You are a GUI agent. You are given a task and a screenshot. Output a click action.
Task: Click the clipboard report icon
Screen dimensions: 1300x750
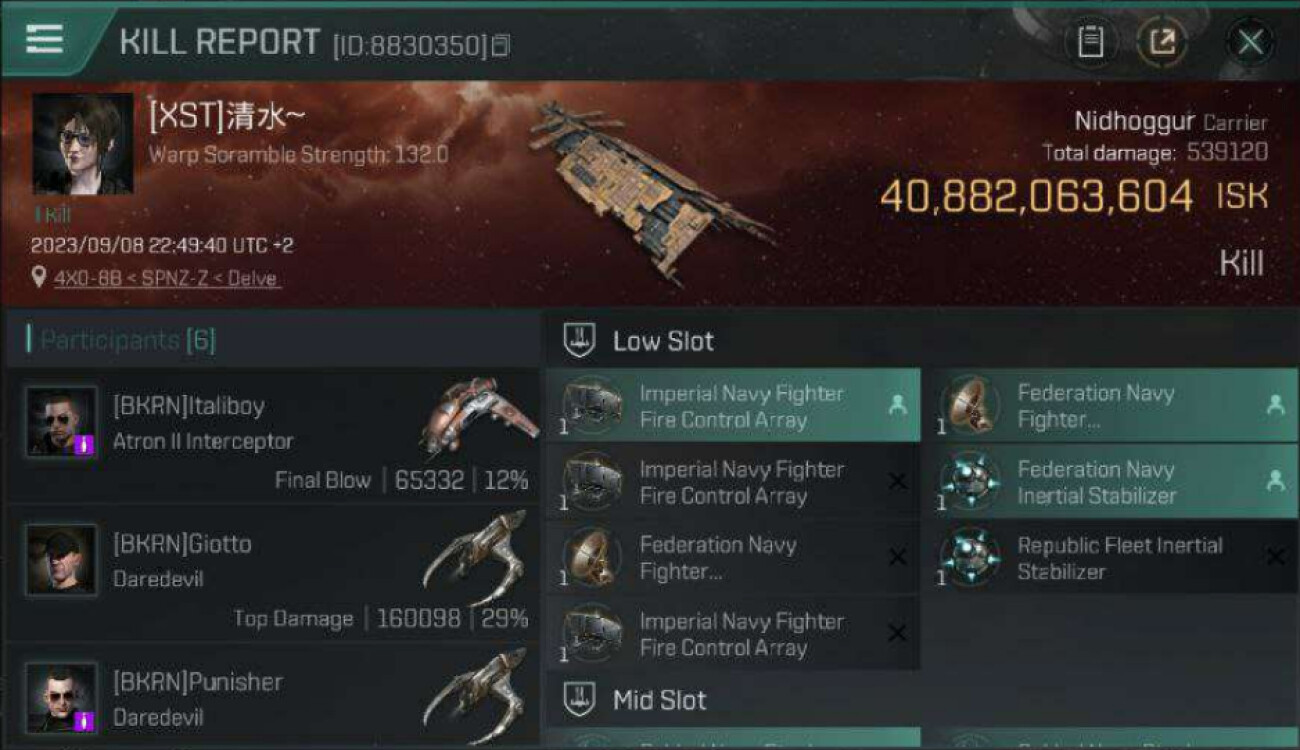(x=1090, y=42)
